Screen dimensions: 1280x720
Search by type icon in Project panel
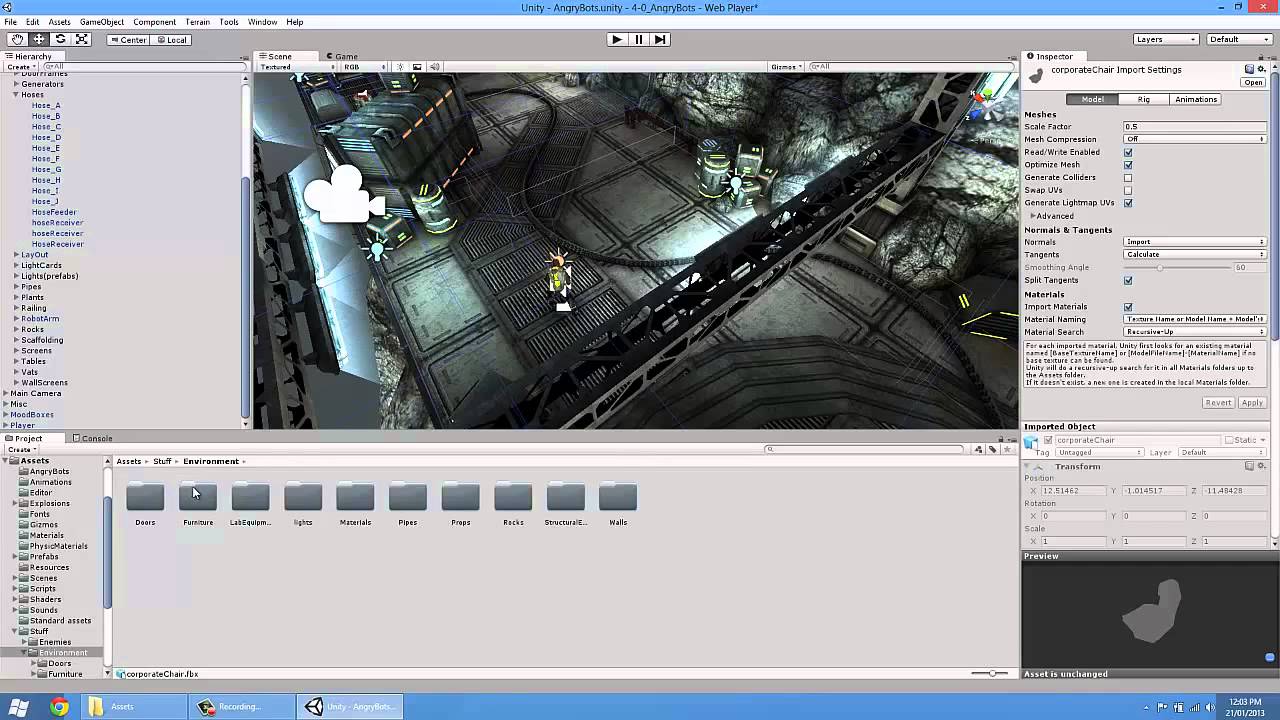(979, 449)
